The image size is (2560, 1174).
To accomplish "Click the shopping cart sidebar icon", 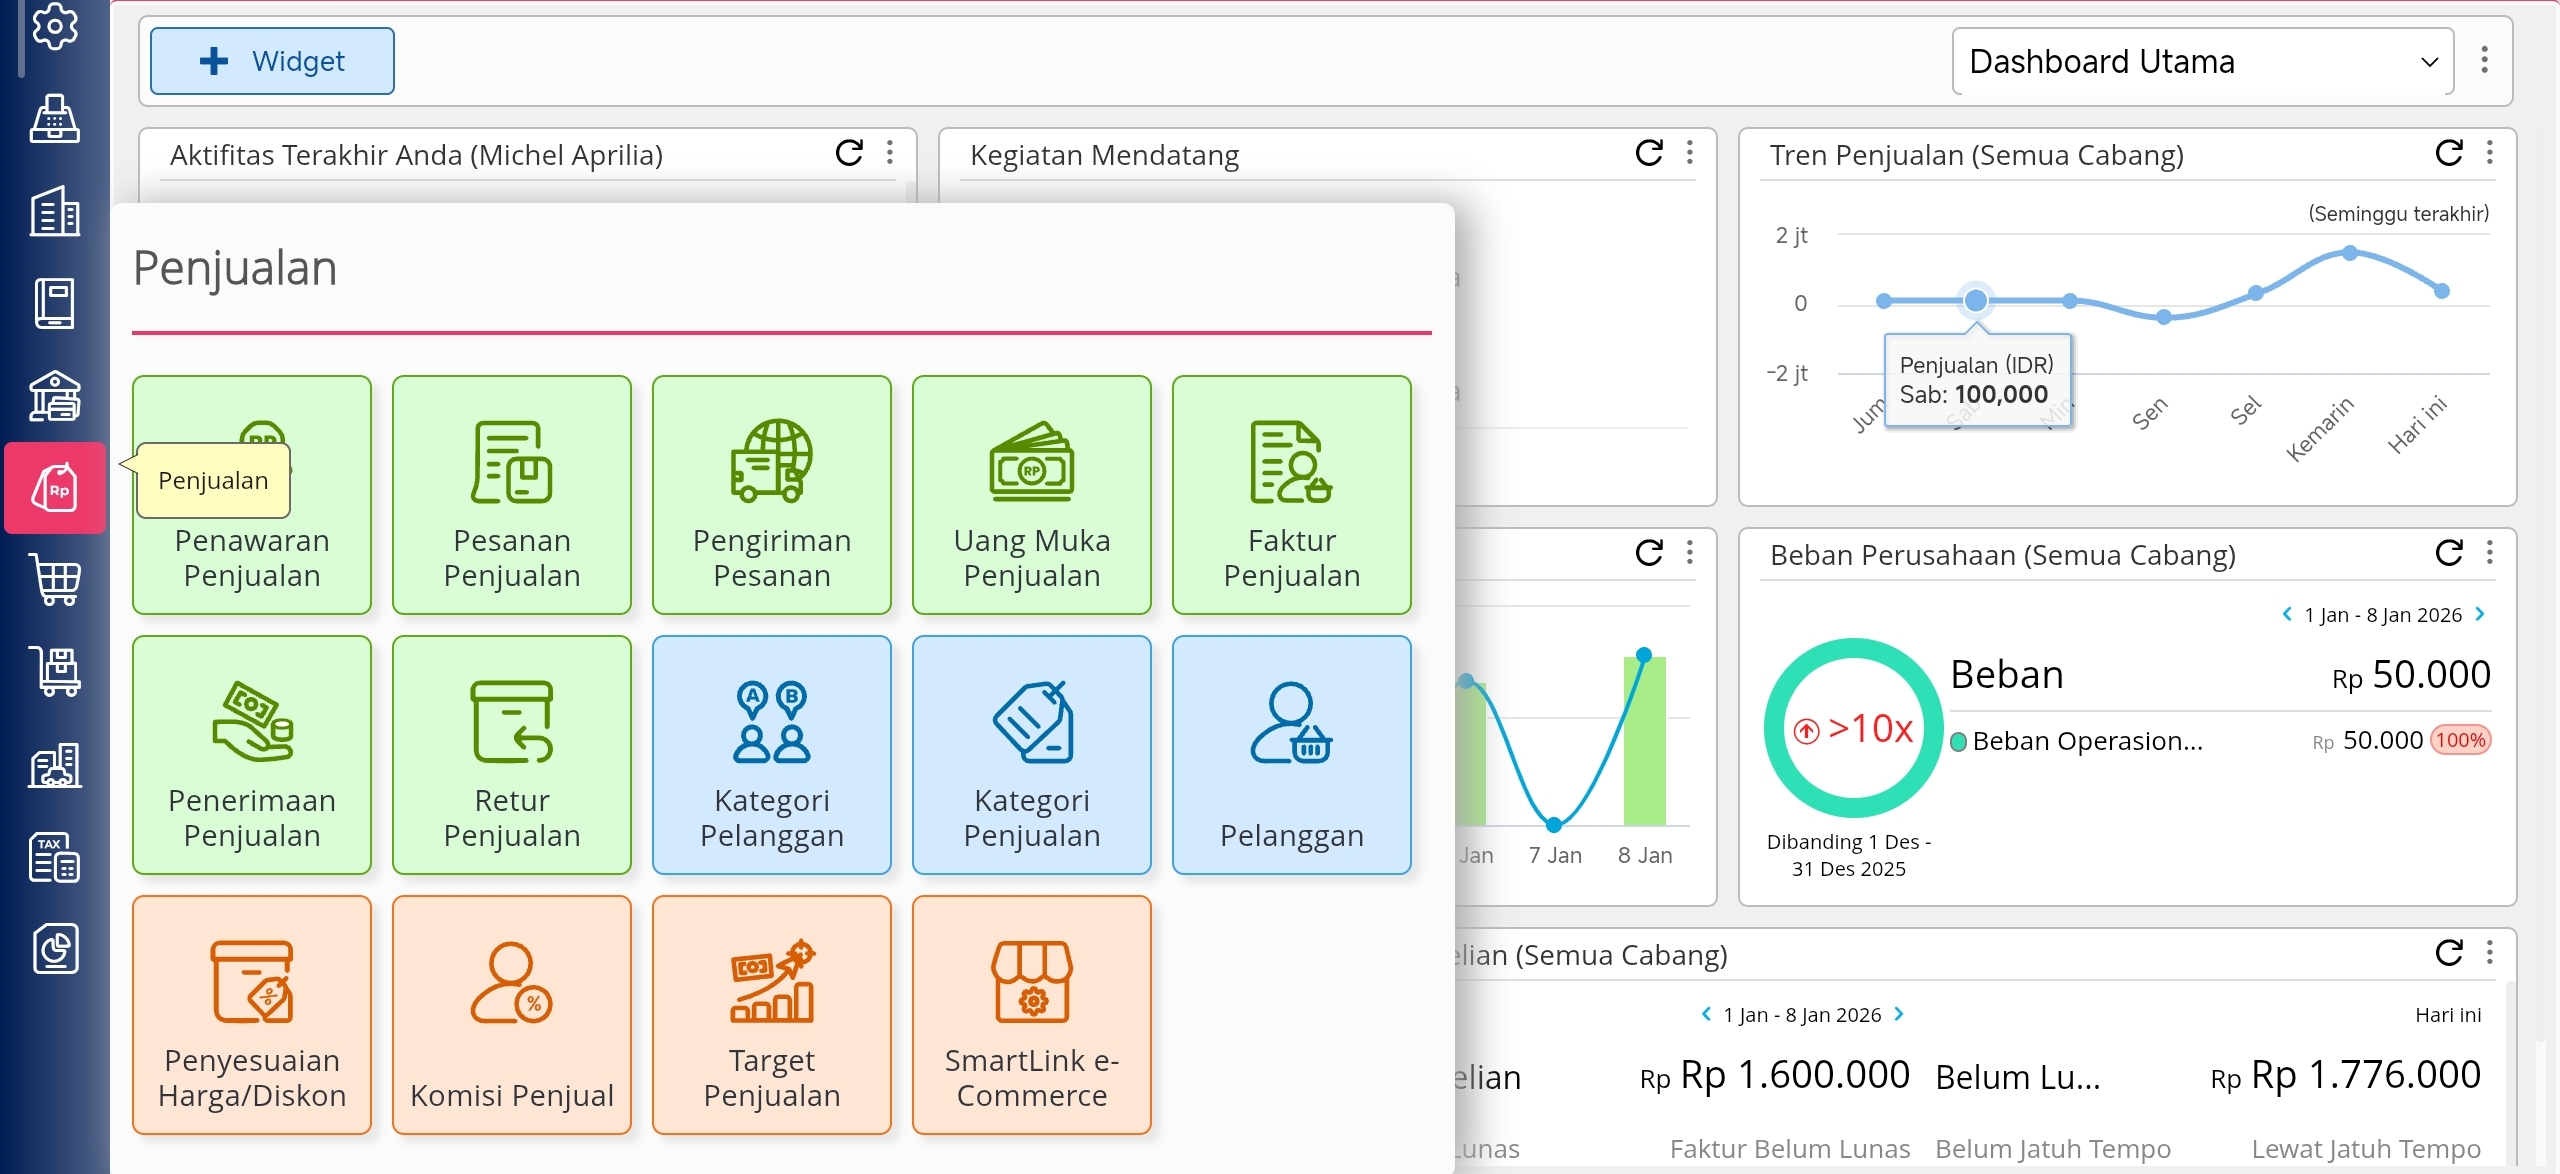I will (x=54, y=579).
